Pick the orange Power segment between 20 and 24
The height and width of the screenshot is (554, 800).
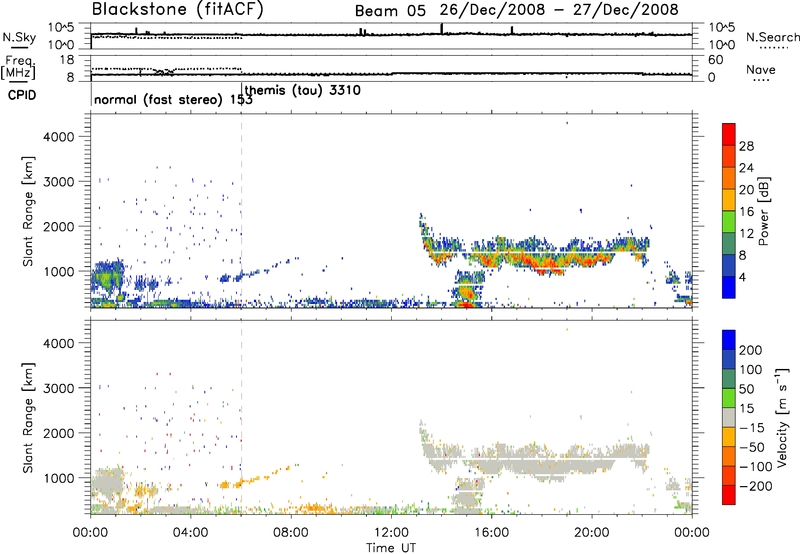(x=729, y=178)
